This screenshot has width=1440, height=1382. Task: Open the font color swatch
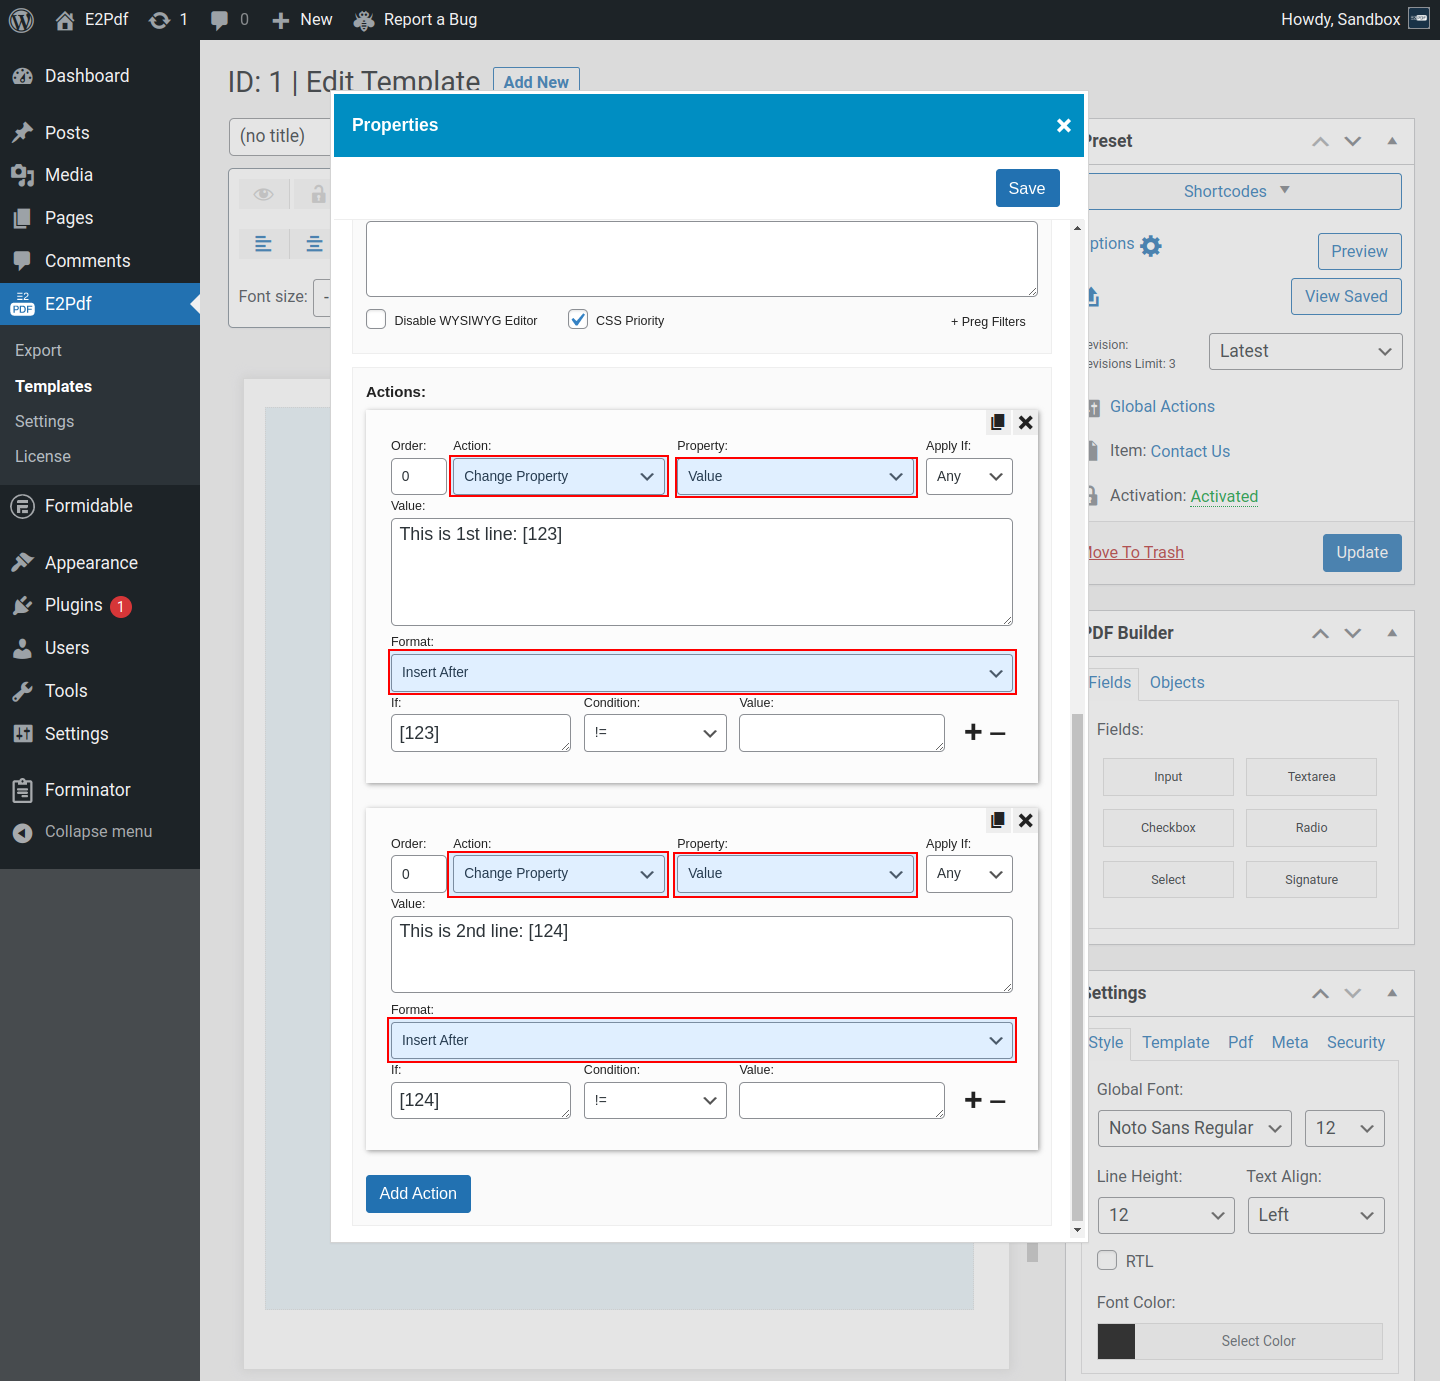[x=1116, y=1341]
